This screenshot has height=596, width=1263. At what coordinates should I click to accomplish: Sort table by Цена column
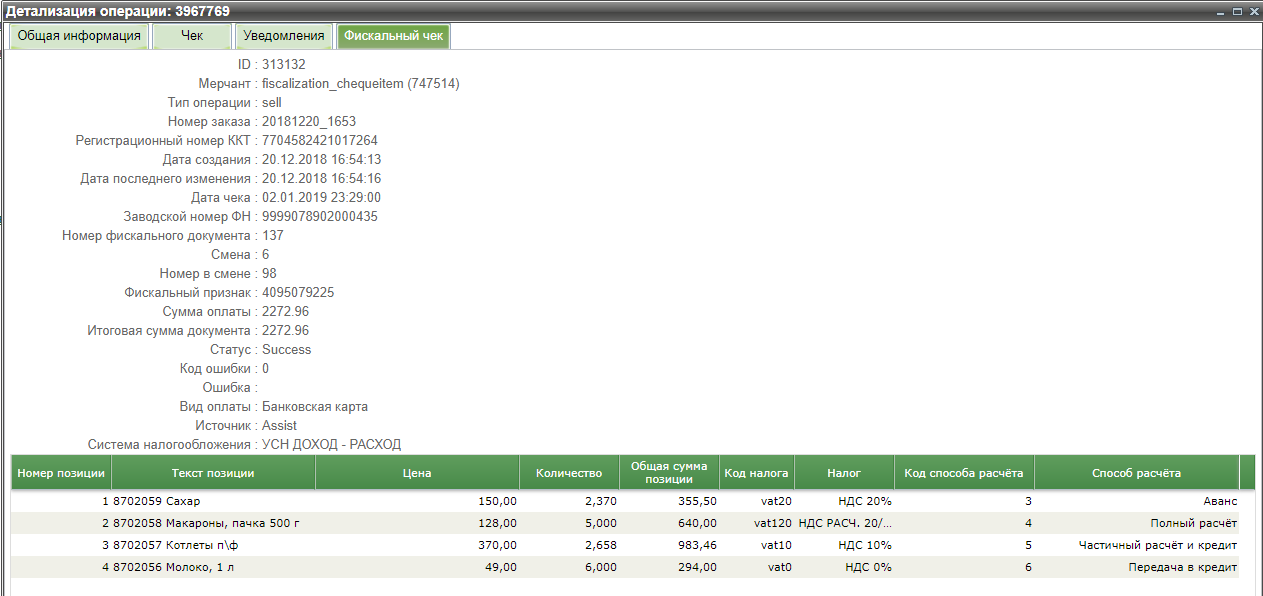(417, 473)
